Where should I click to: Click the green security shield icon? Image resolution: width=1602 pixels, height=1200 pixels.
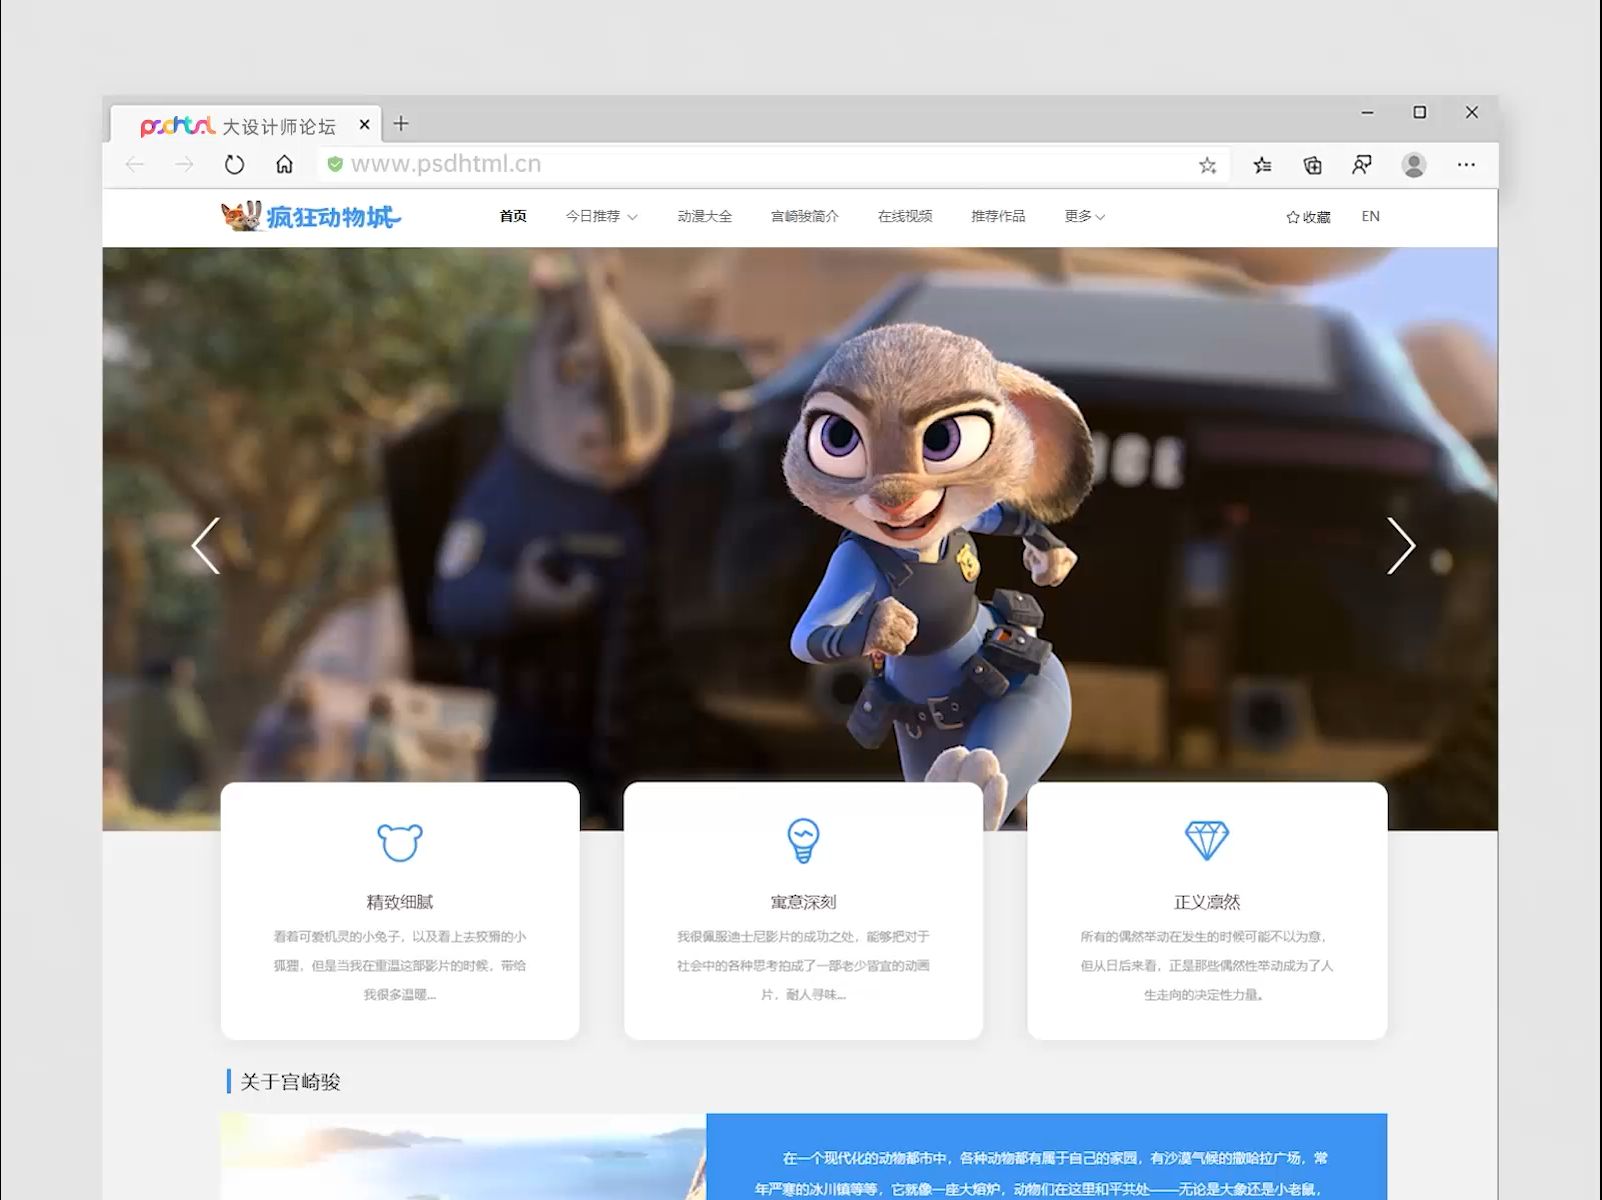tap(335, 164)
